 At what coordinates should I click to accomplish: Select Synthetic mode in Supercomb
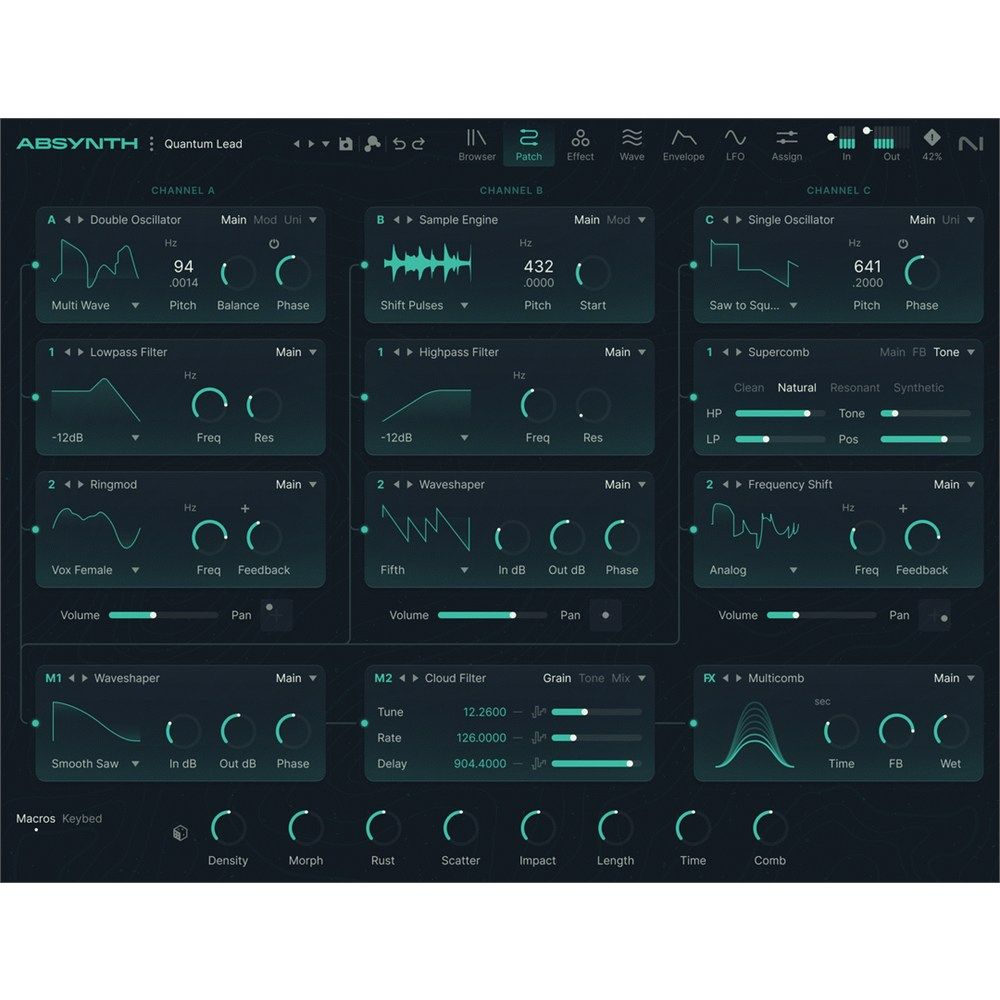(918, 388)
